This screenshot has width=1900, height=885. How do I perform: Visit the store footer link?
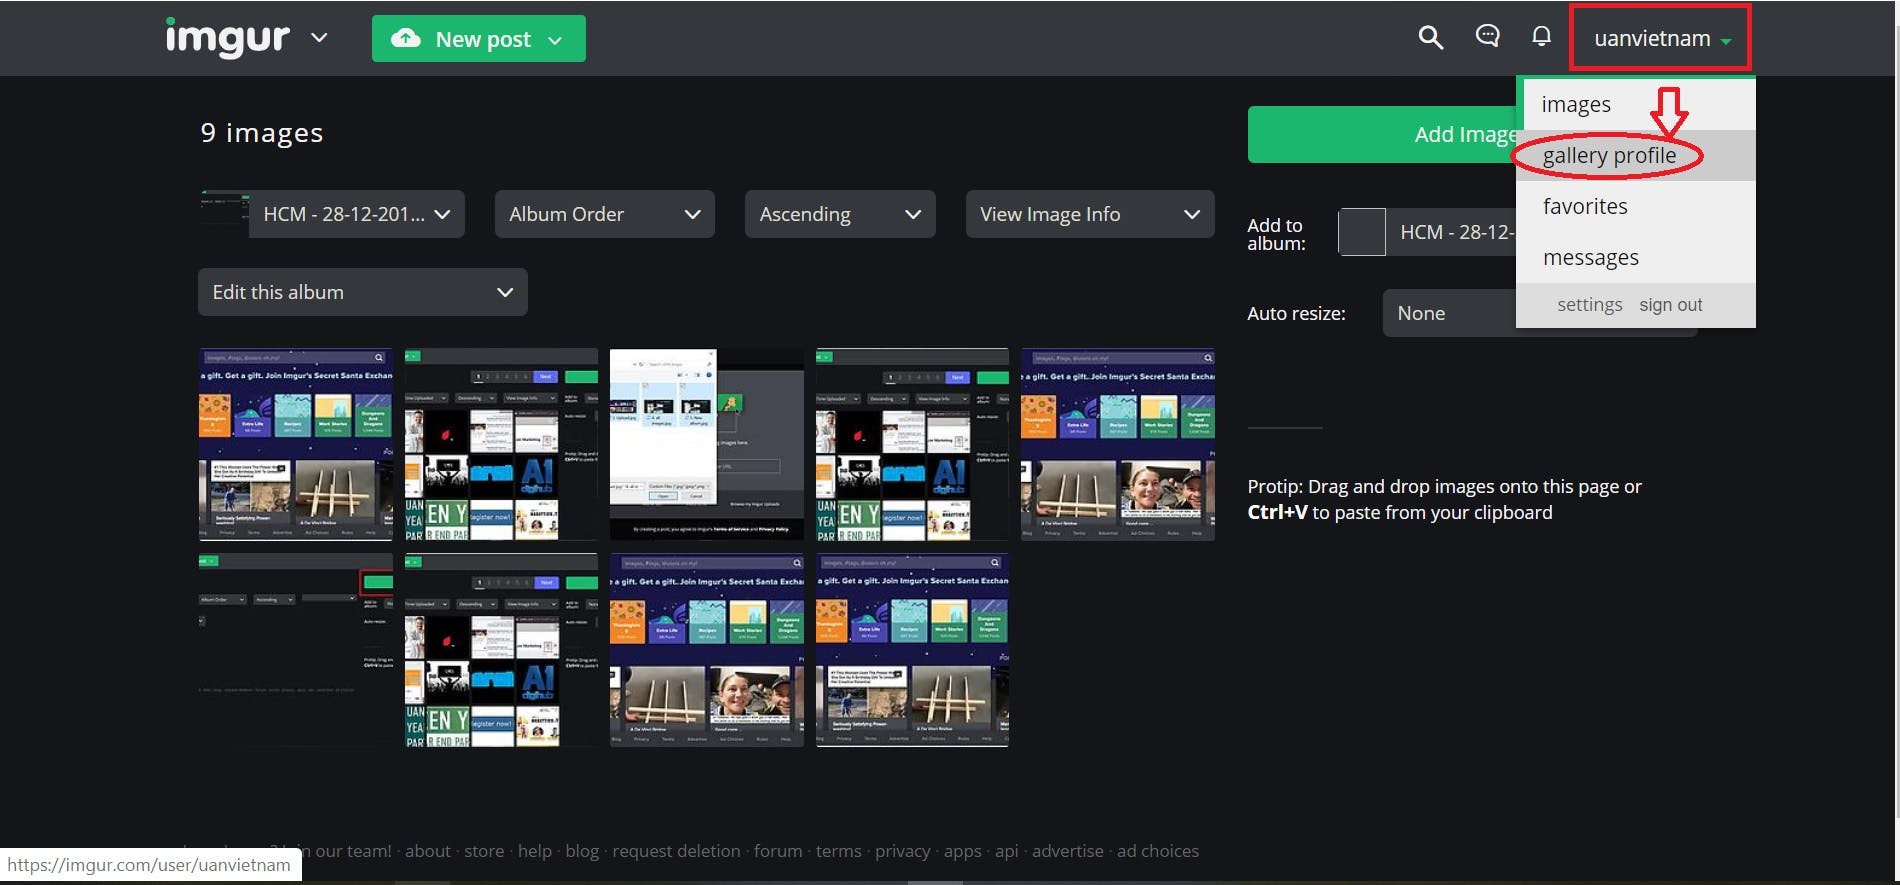click(484, 851)
